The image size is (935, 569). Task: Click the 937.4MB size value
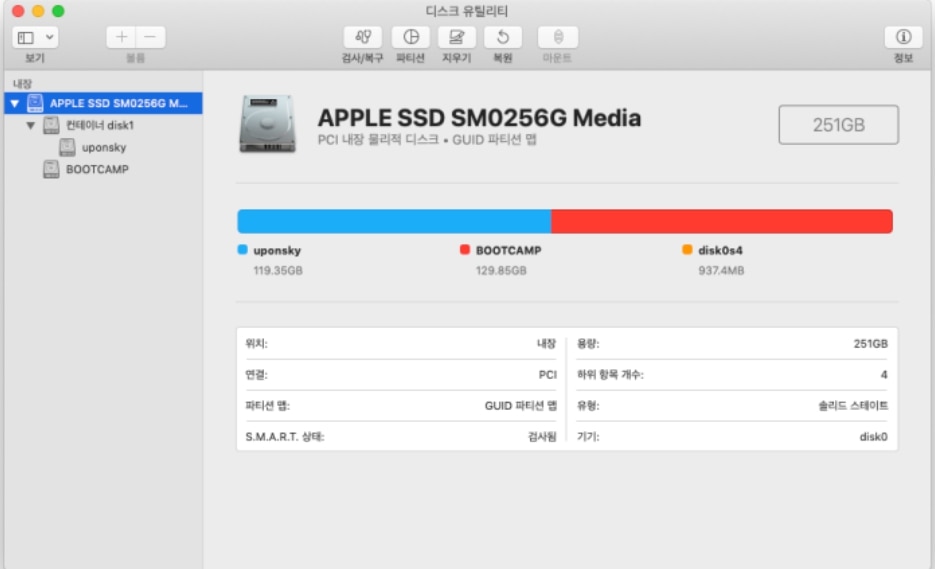click(x=721, y=271)
